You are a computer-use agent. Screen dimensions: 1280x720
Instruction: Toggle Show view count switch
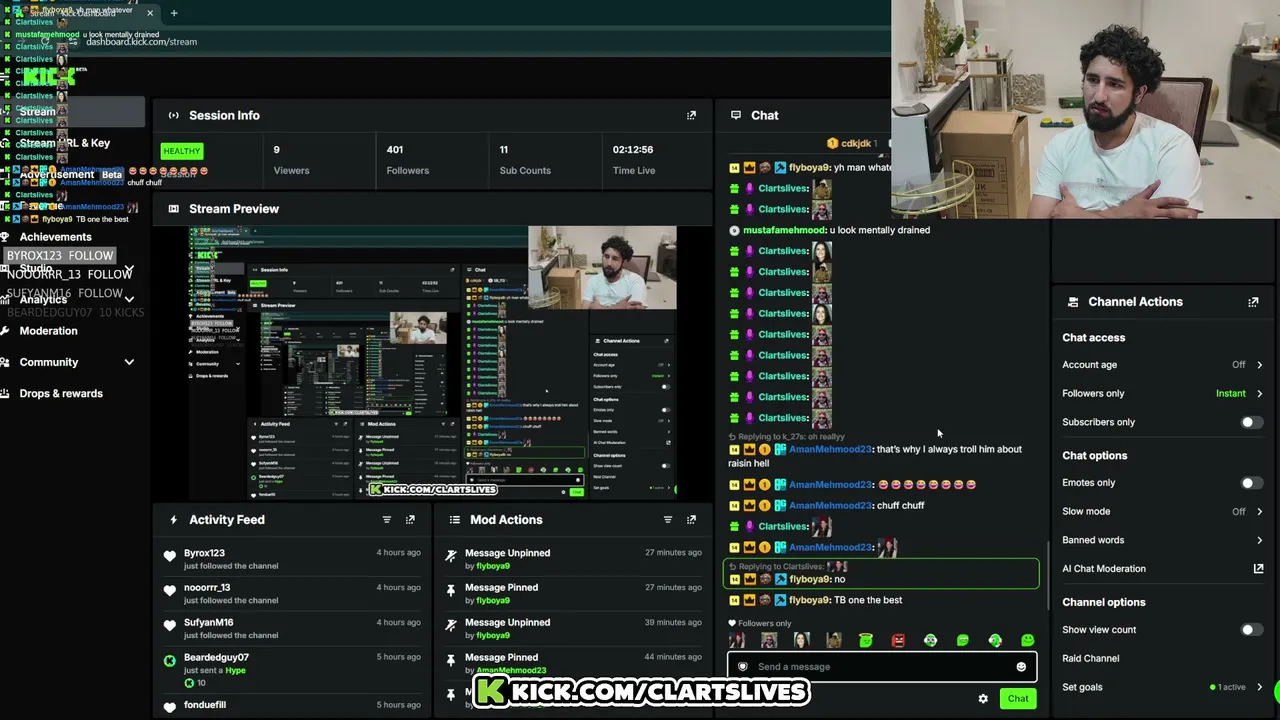coord(1250,630)
